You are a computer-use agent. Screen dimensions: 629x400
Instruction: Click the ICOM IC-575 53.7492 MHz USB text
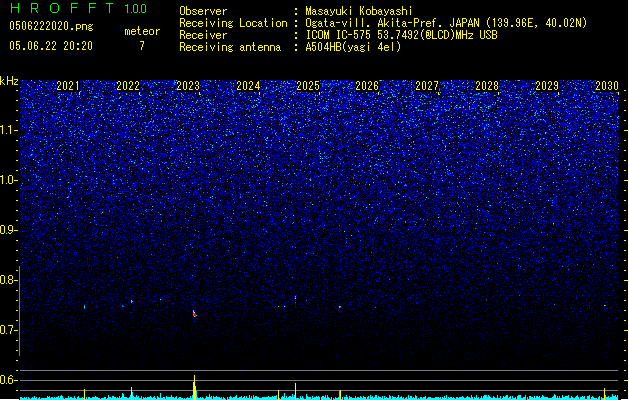pos(402,35)
